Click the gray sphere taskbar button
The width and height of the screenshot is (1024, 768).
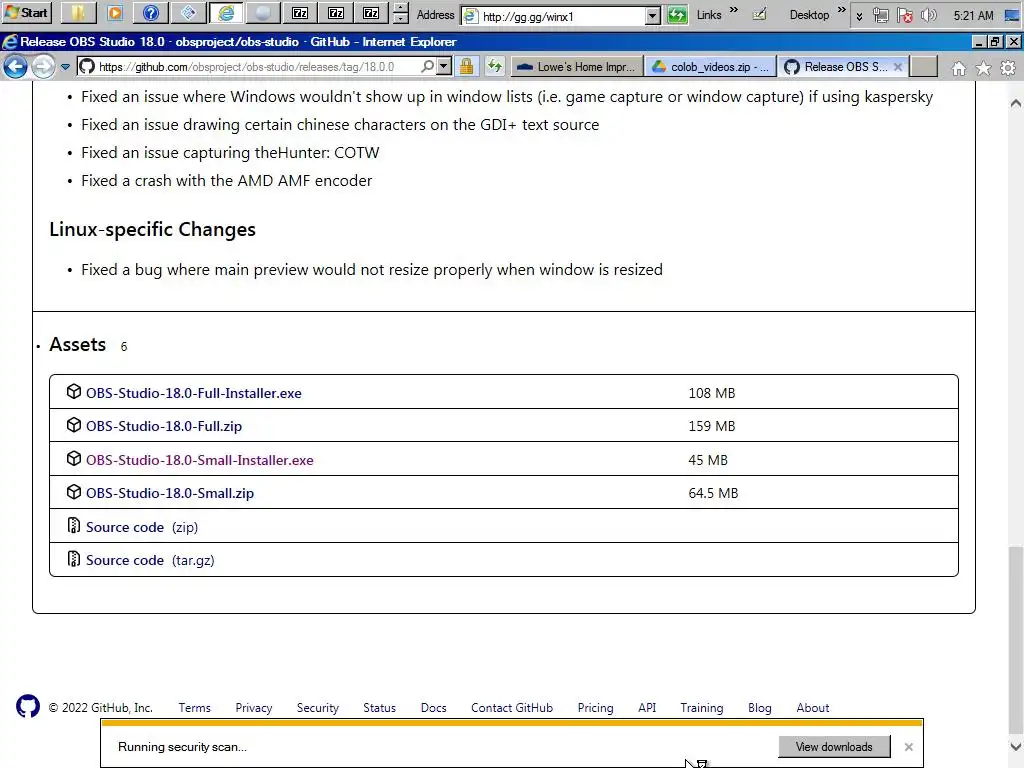(x=263, y=12)
